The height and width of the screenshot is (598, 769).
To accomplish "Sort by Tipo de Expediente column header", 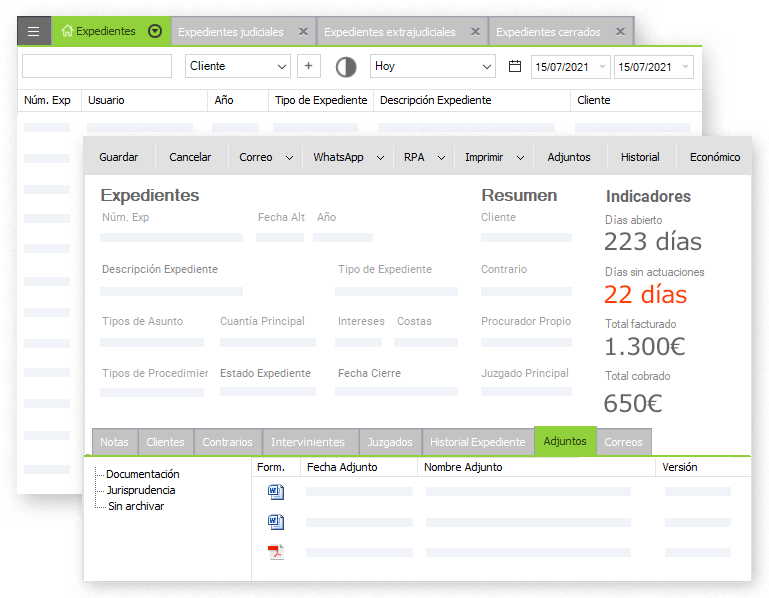I will (321, 100).
